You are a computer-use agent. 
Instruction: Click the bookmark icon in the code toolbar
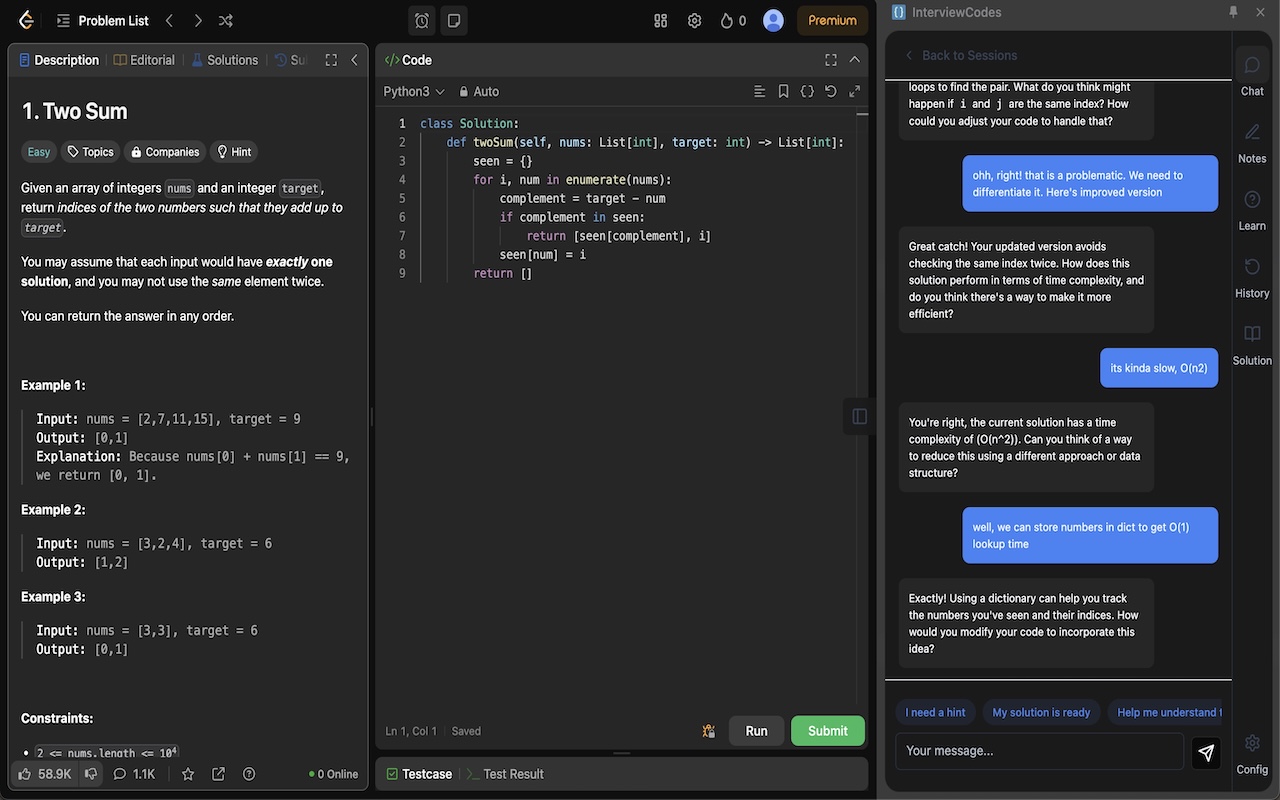pos(783,91)
